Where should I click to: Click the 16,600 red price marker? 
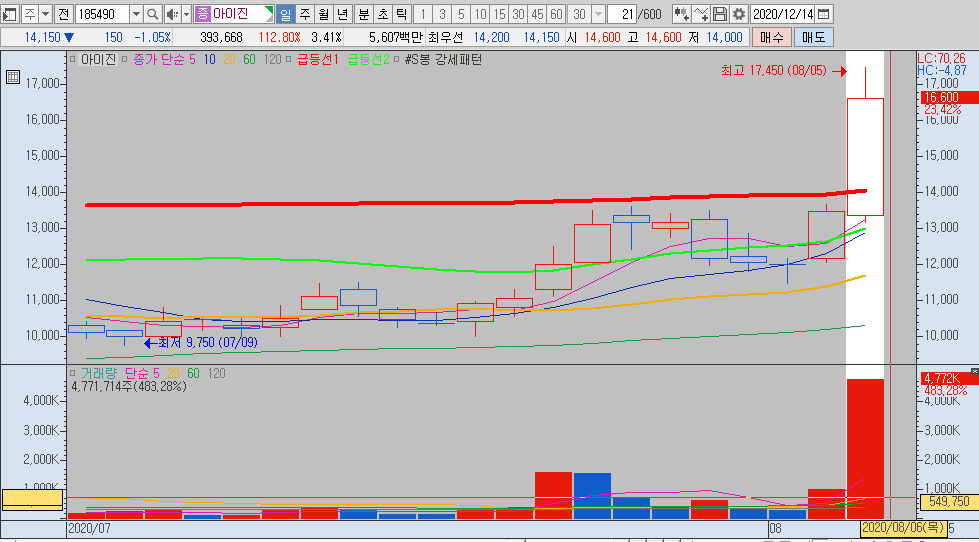coord(948,97)
